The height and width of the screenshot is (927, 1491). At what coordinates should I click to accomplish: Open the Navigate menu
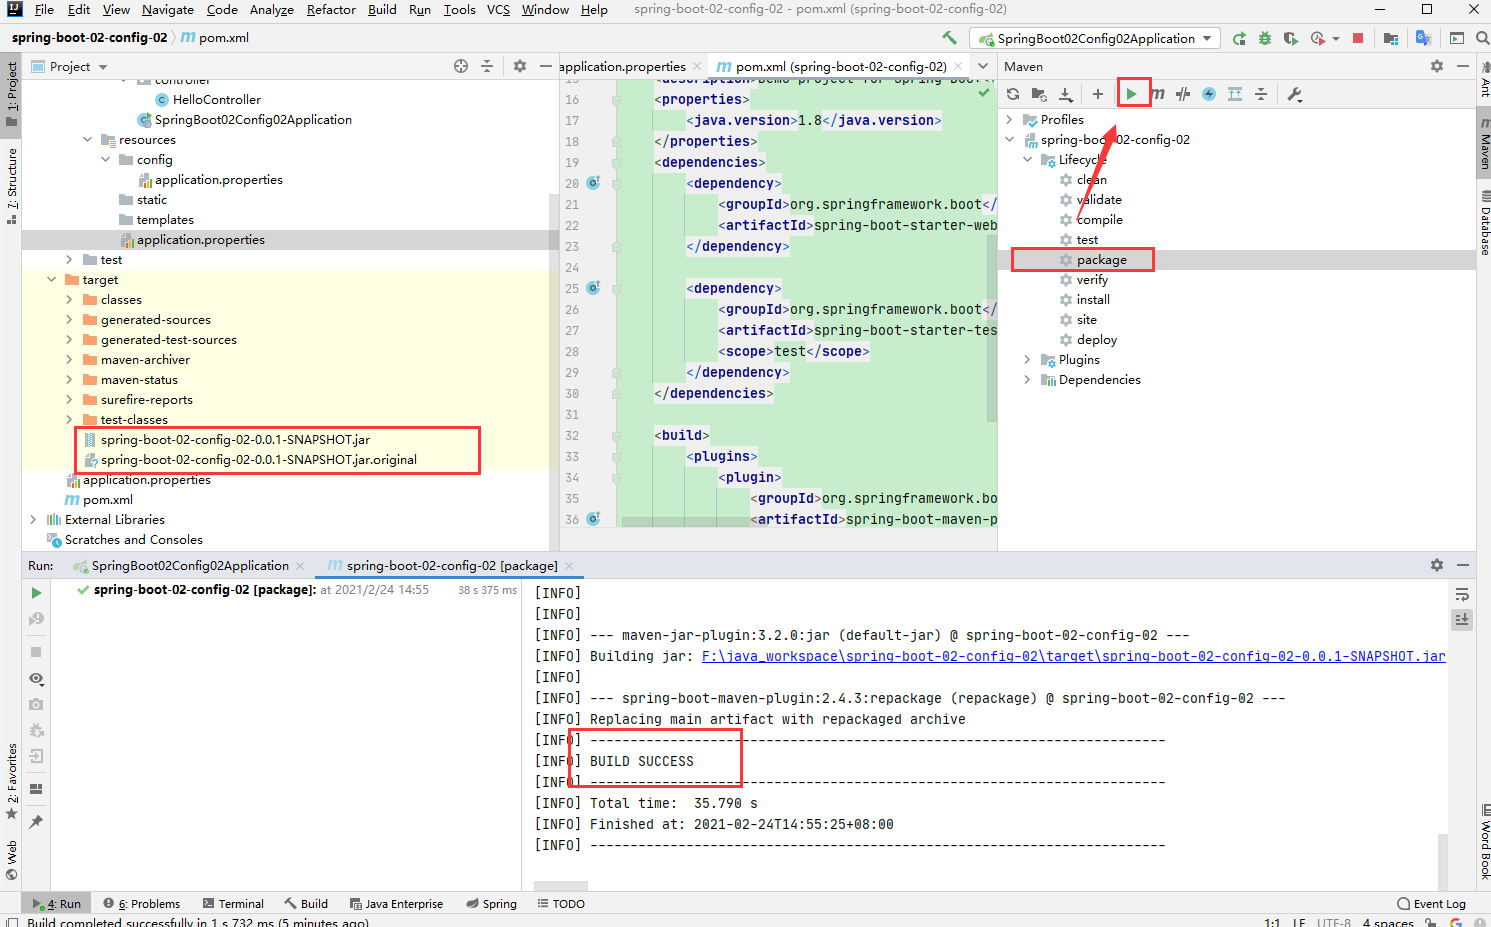pos(167,10)
